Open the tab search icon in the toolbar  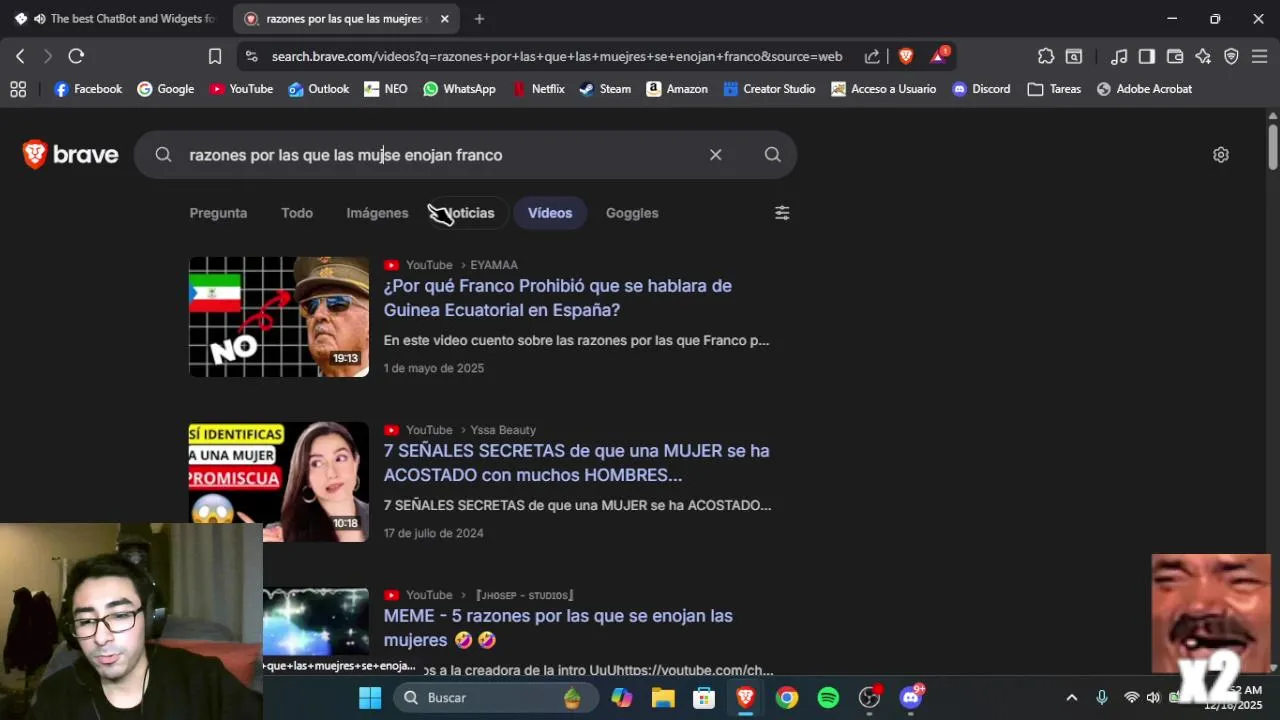1074,57
